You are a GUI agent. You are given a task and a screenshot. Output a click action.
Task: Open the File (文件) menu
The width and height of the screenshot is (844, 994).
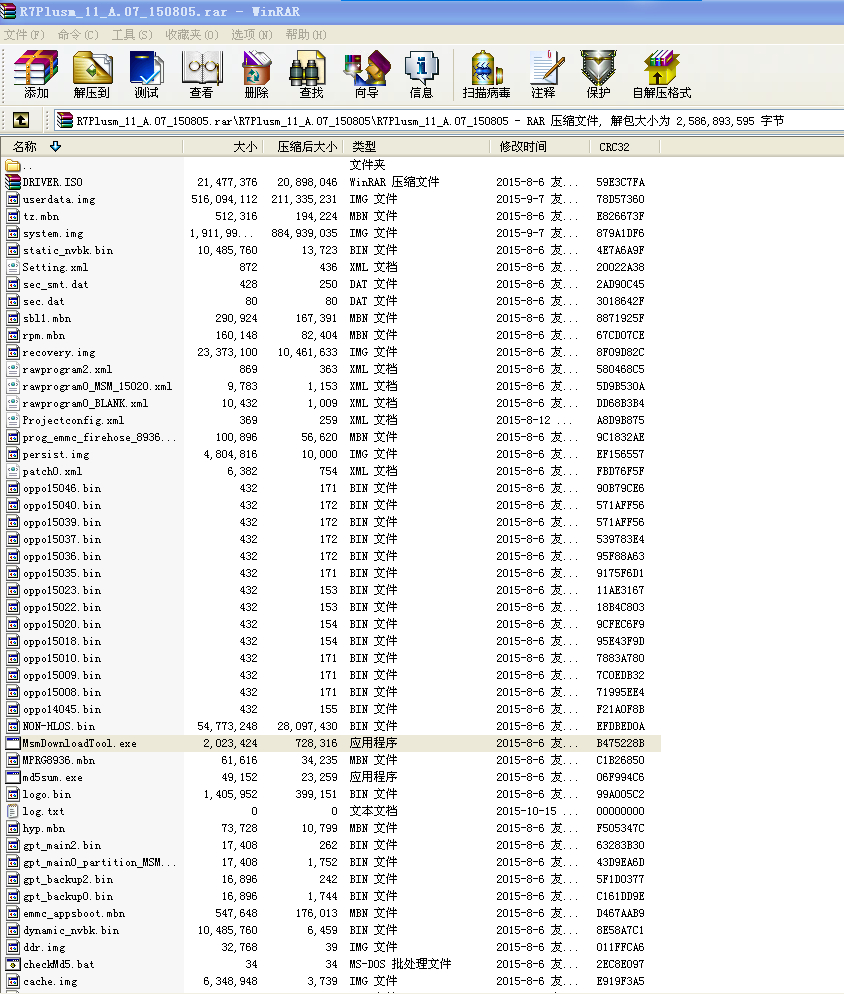(x=24, y=35)
